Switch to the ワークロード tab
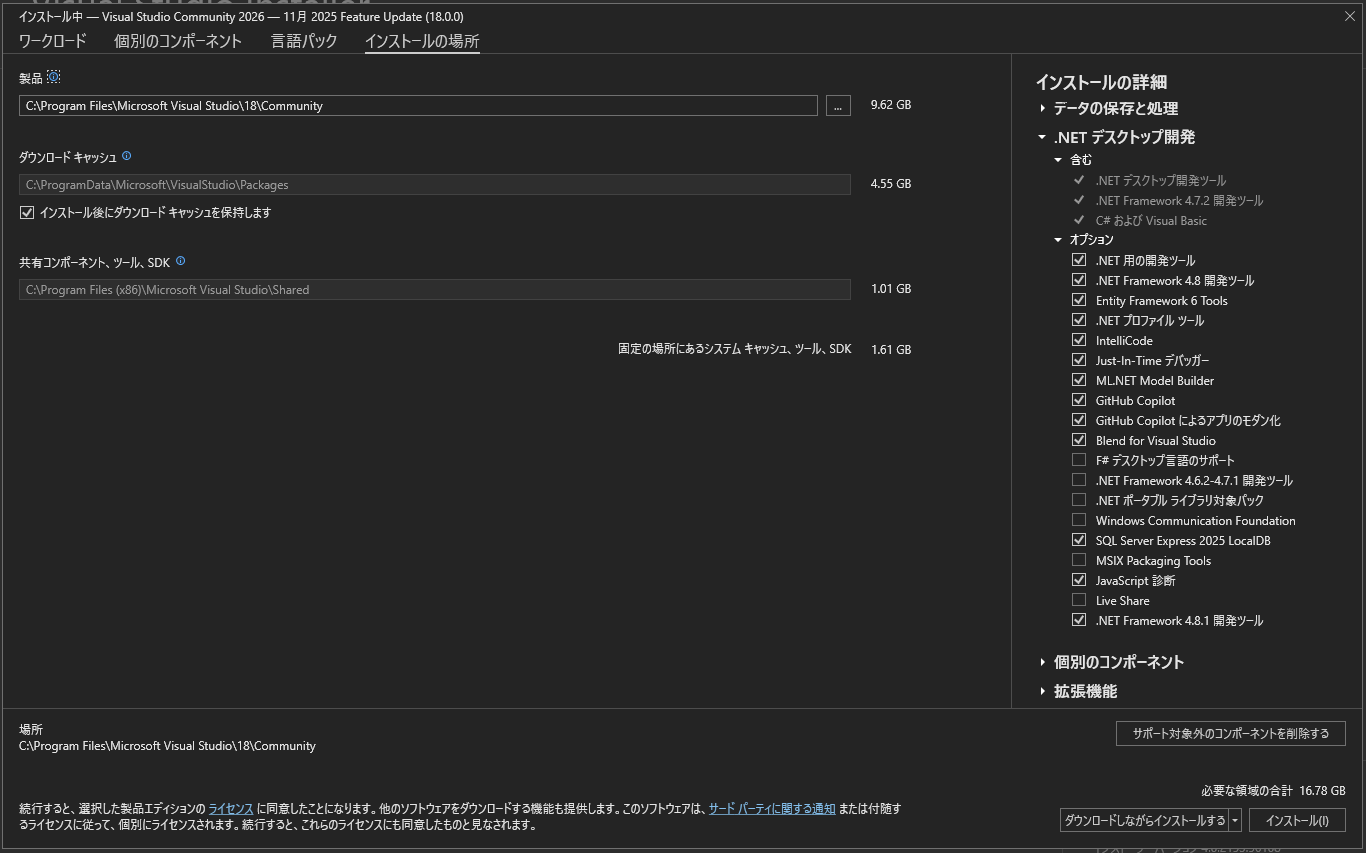Screen dimensions: 1366x853 [x=53, y=41]
